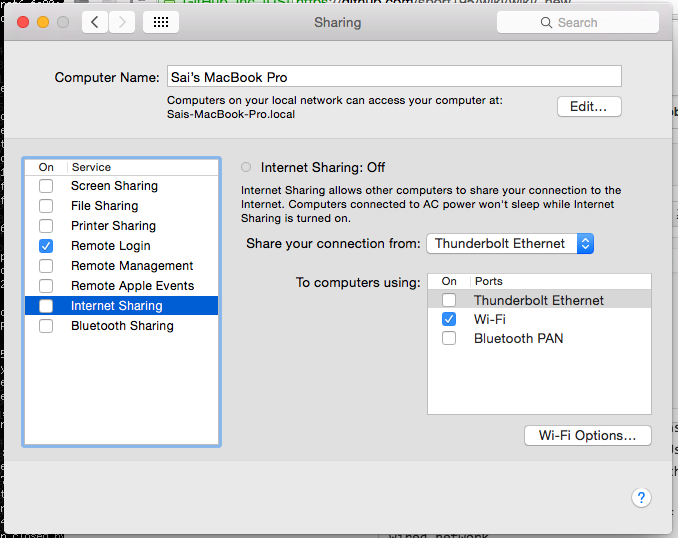Close the Sharing window with the red button
The image size is (678, 538).
(23, 22)
